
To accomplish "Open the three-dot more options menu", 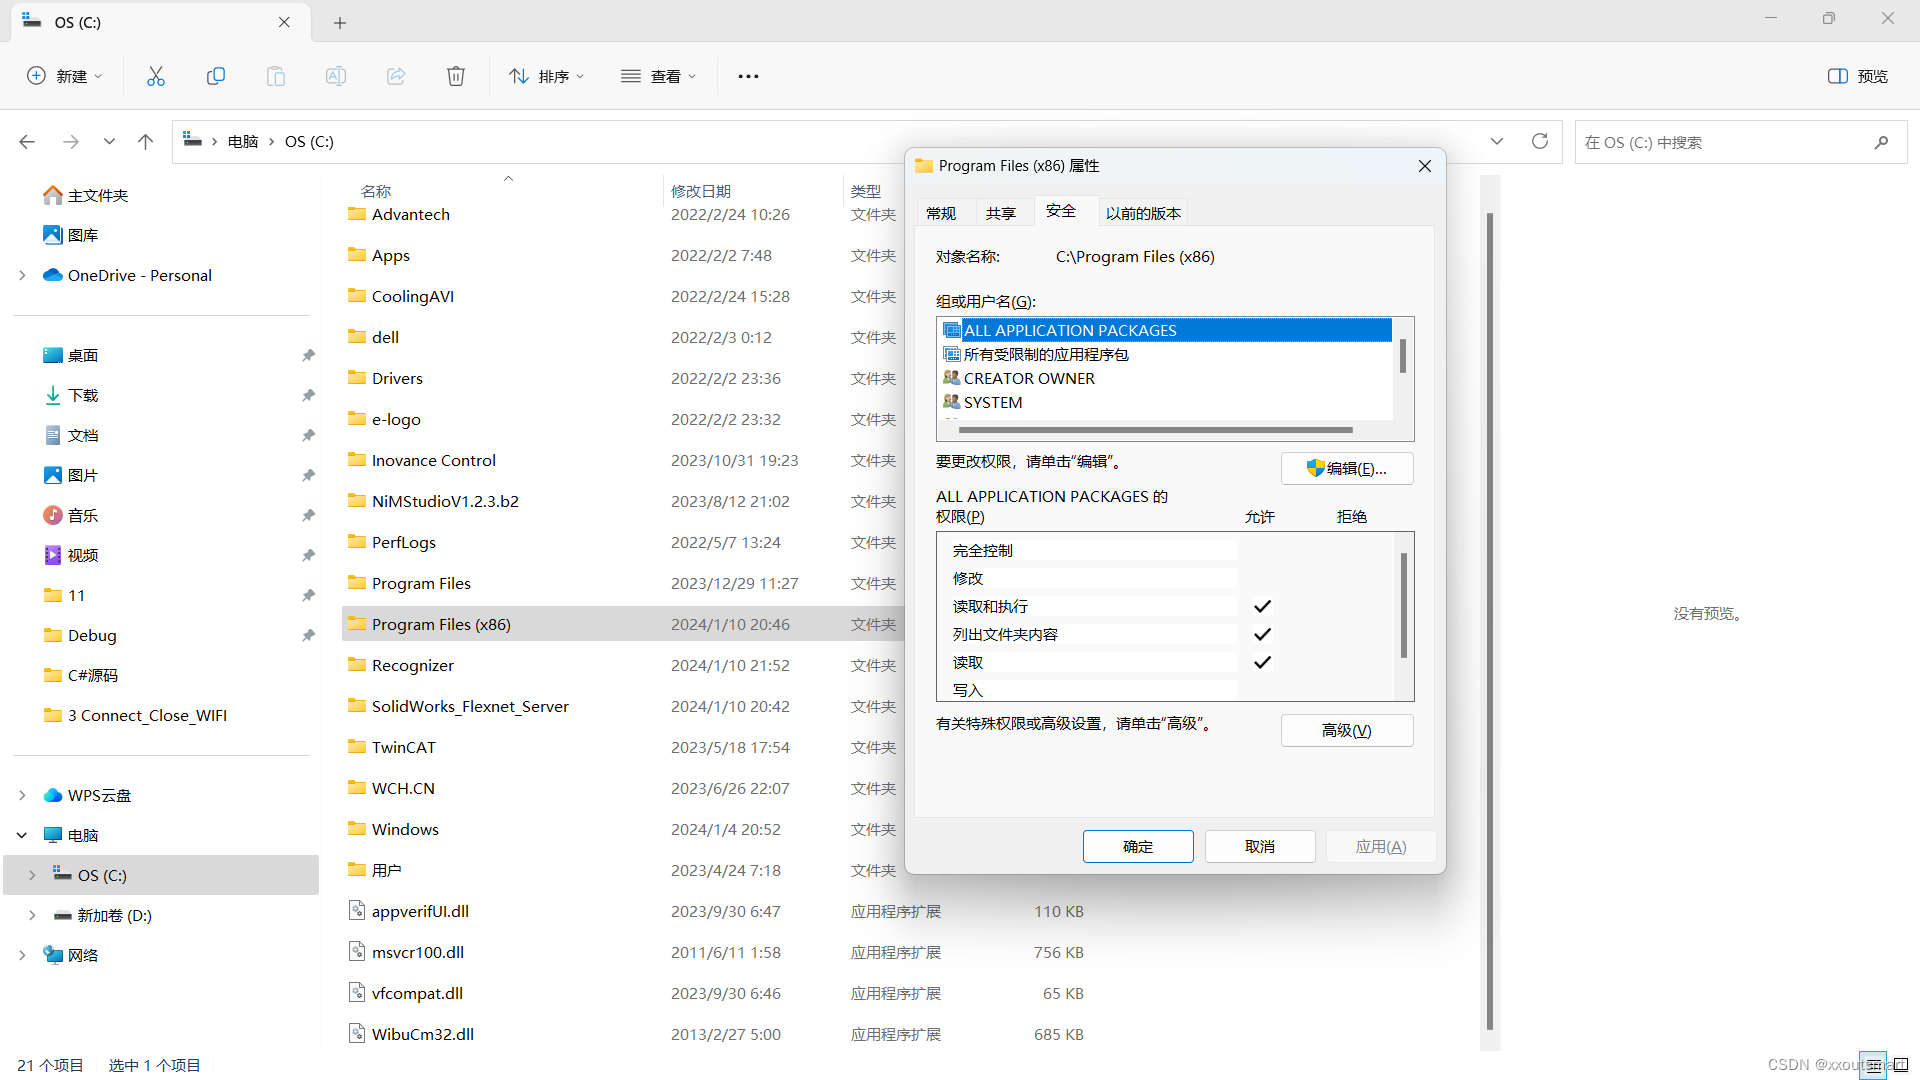I will [x=748, y=76].
